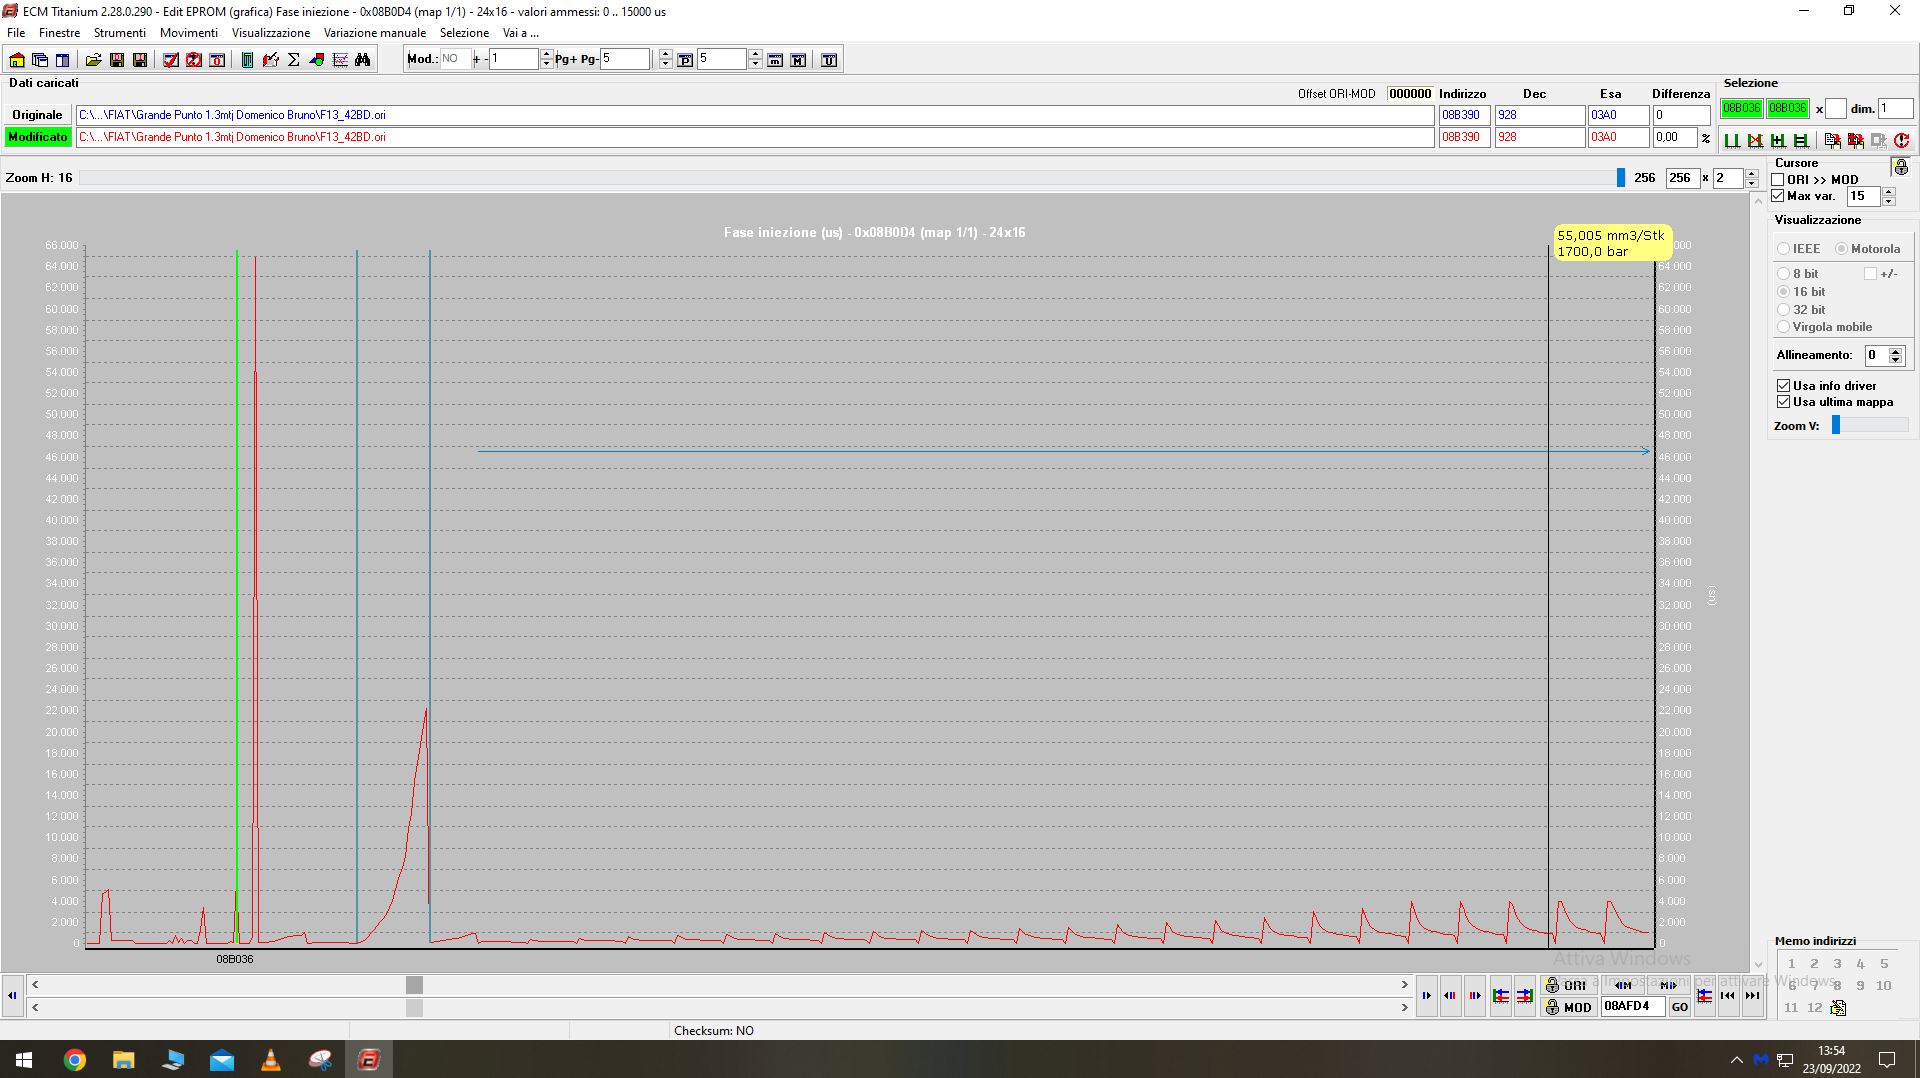The width and height of the screenshot is (1920, 1078).
Task: Jump to last map with skip-forward icon
Action: (x=1752, y=996)
